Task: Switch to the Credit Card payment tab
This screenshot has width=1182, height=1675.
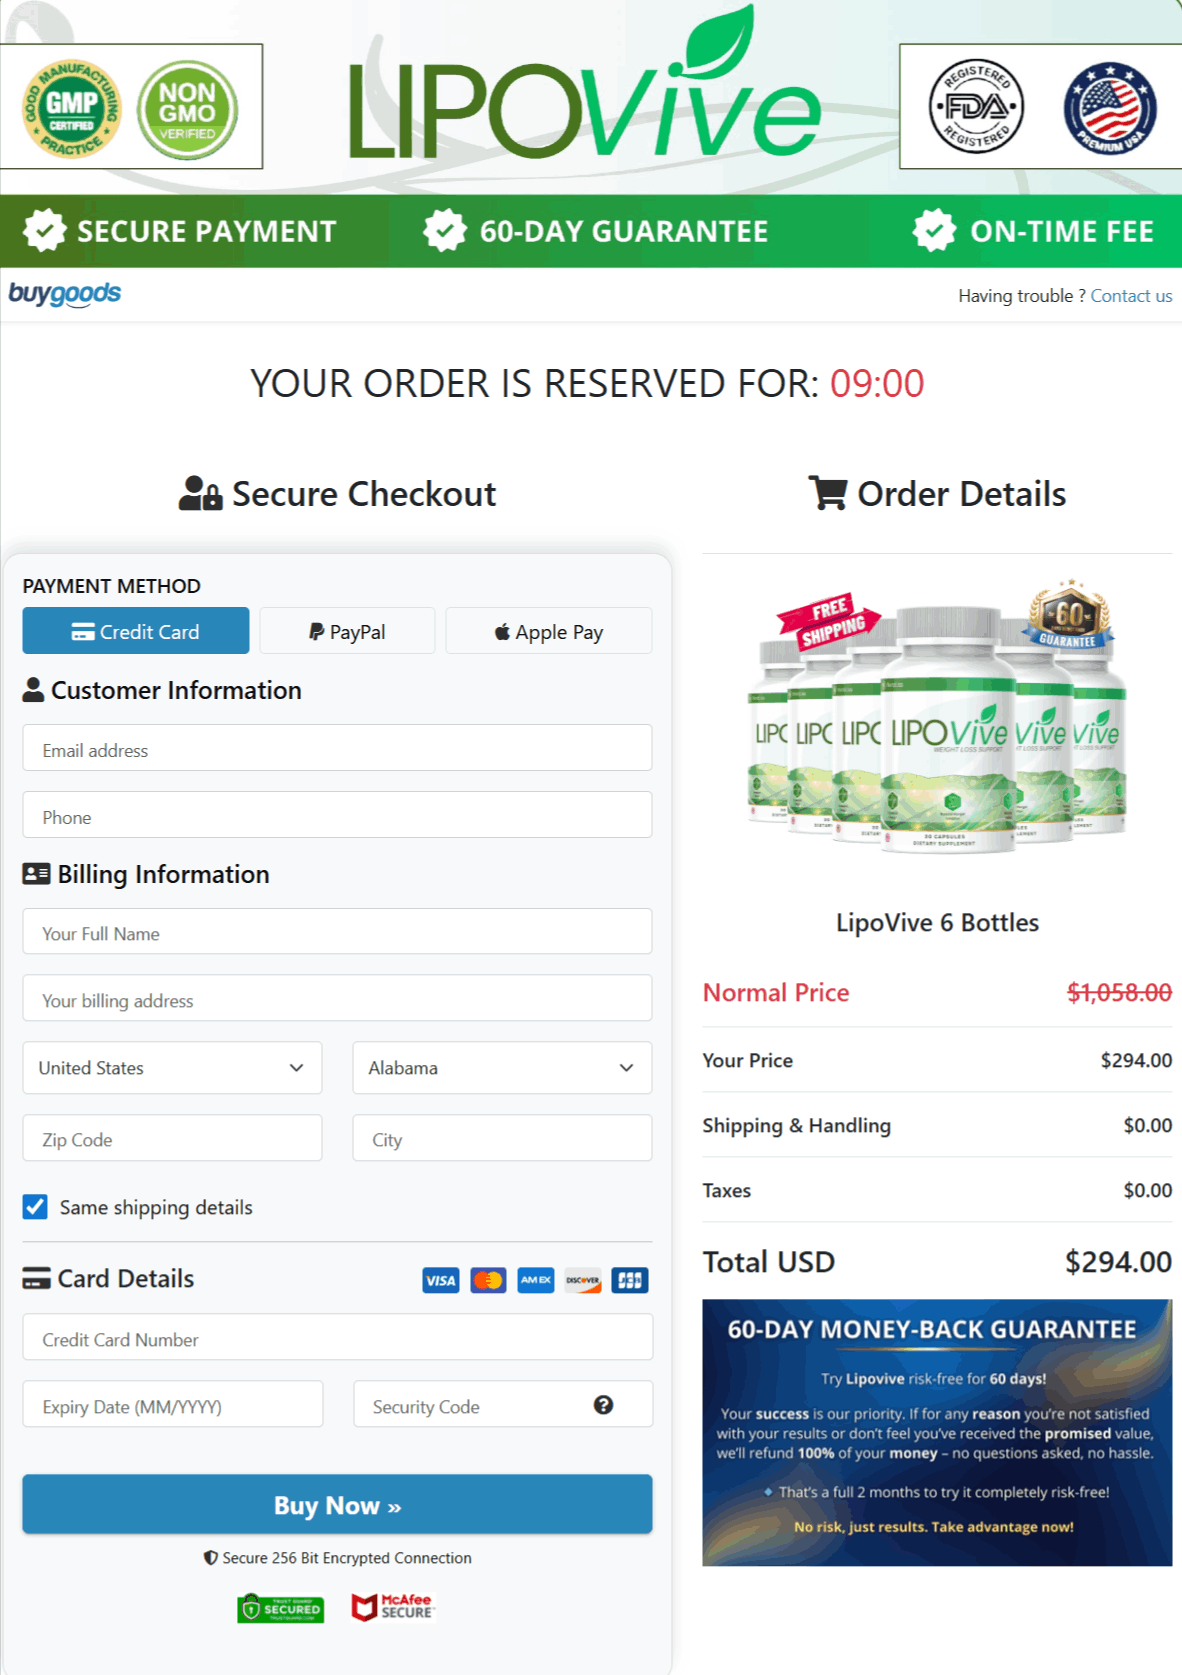Action: point(135,631)
